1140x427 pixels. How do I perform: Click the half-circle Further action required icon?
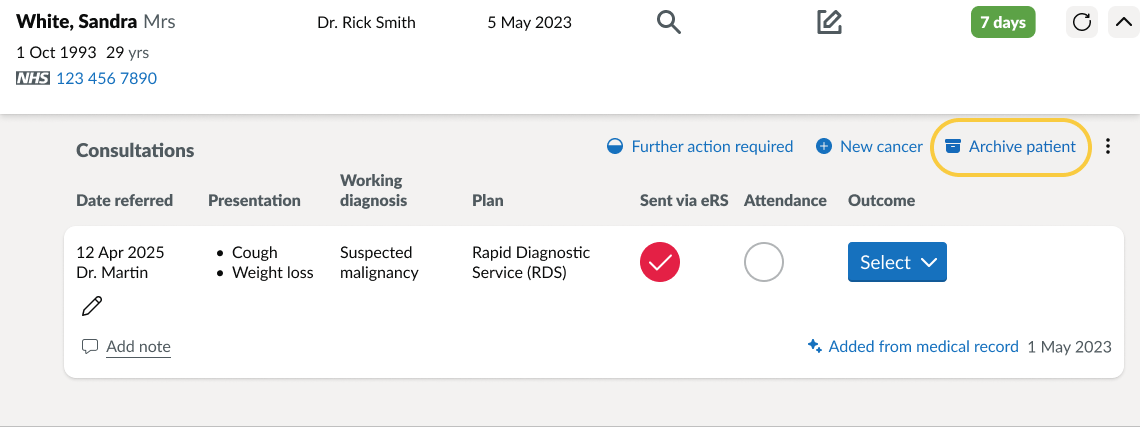pyautogui.click(x=615, y=146)
